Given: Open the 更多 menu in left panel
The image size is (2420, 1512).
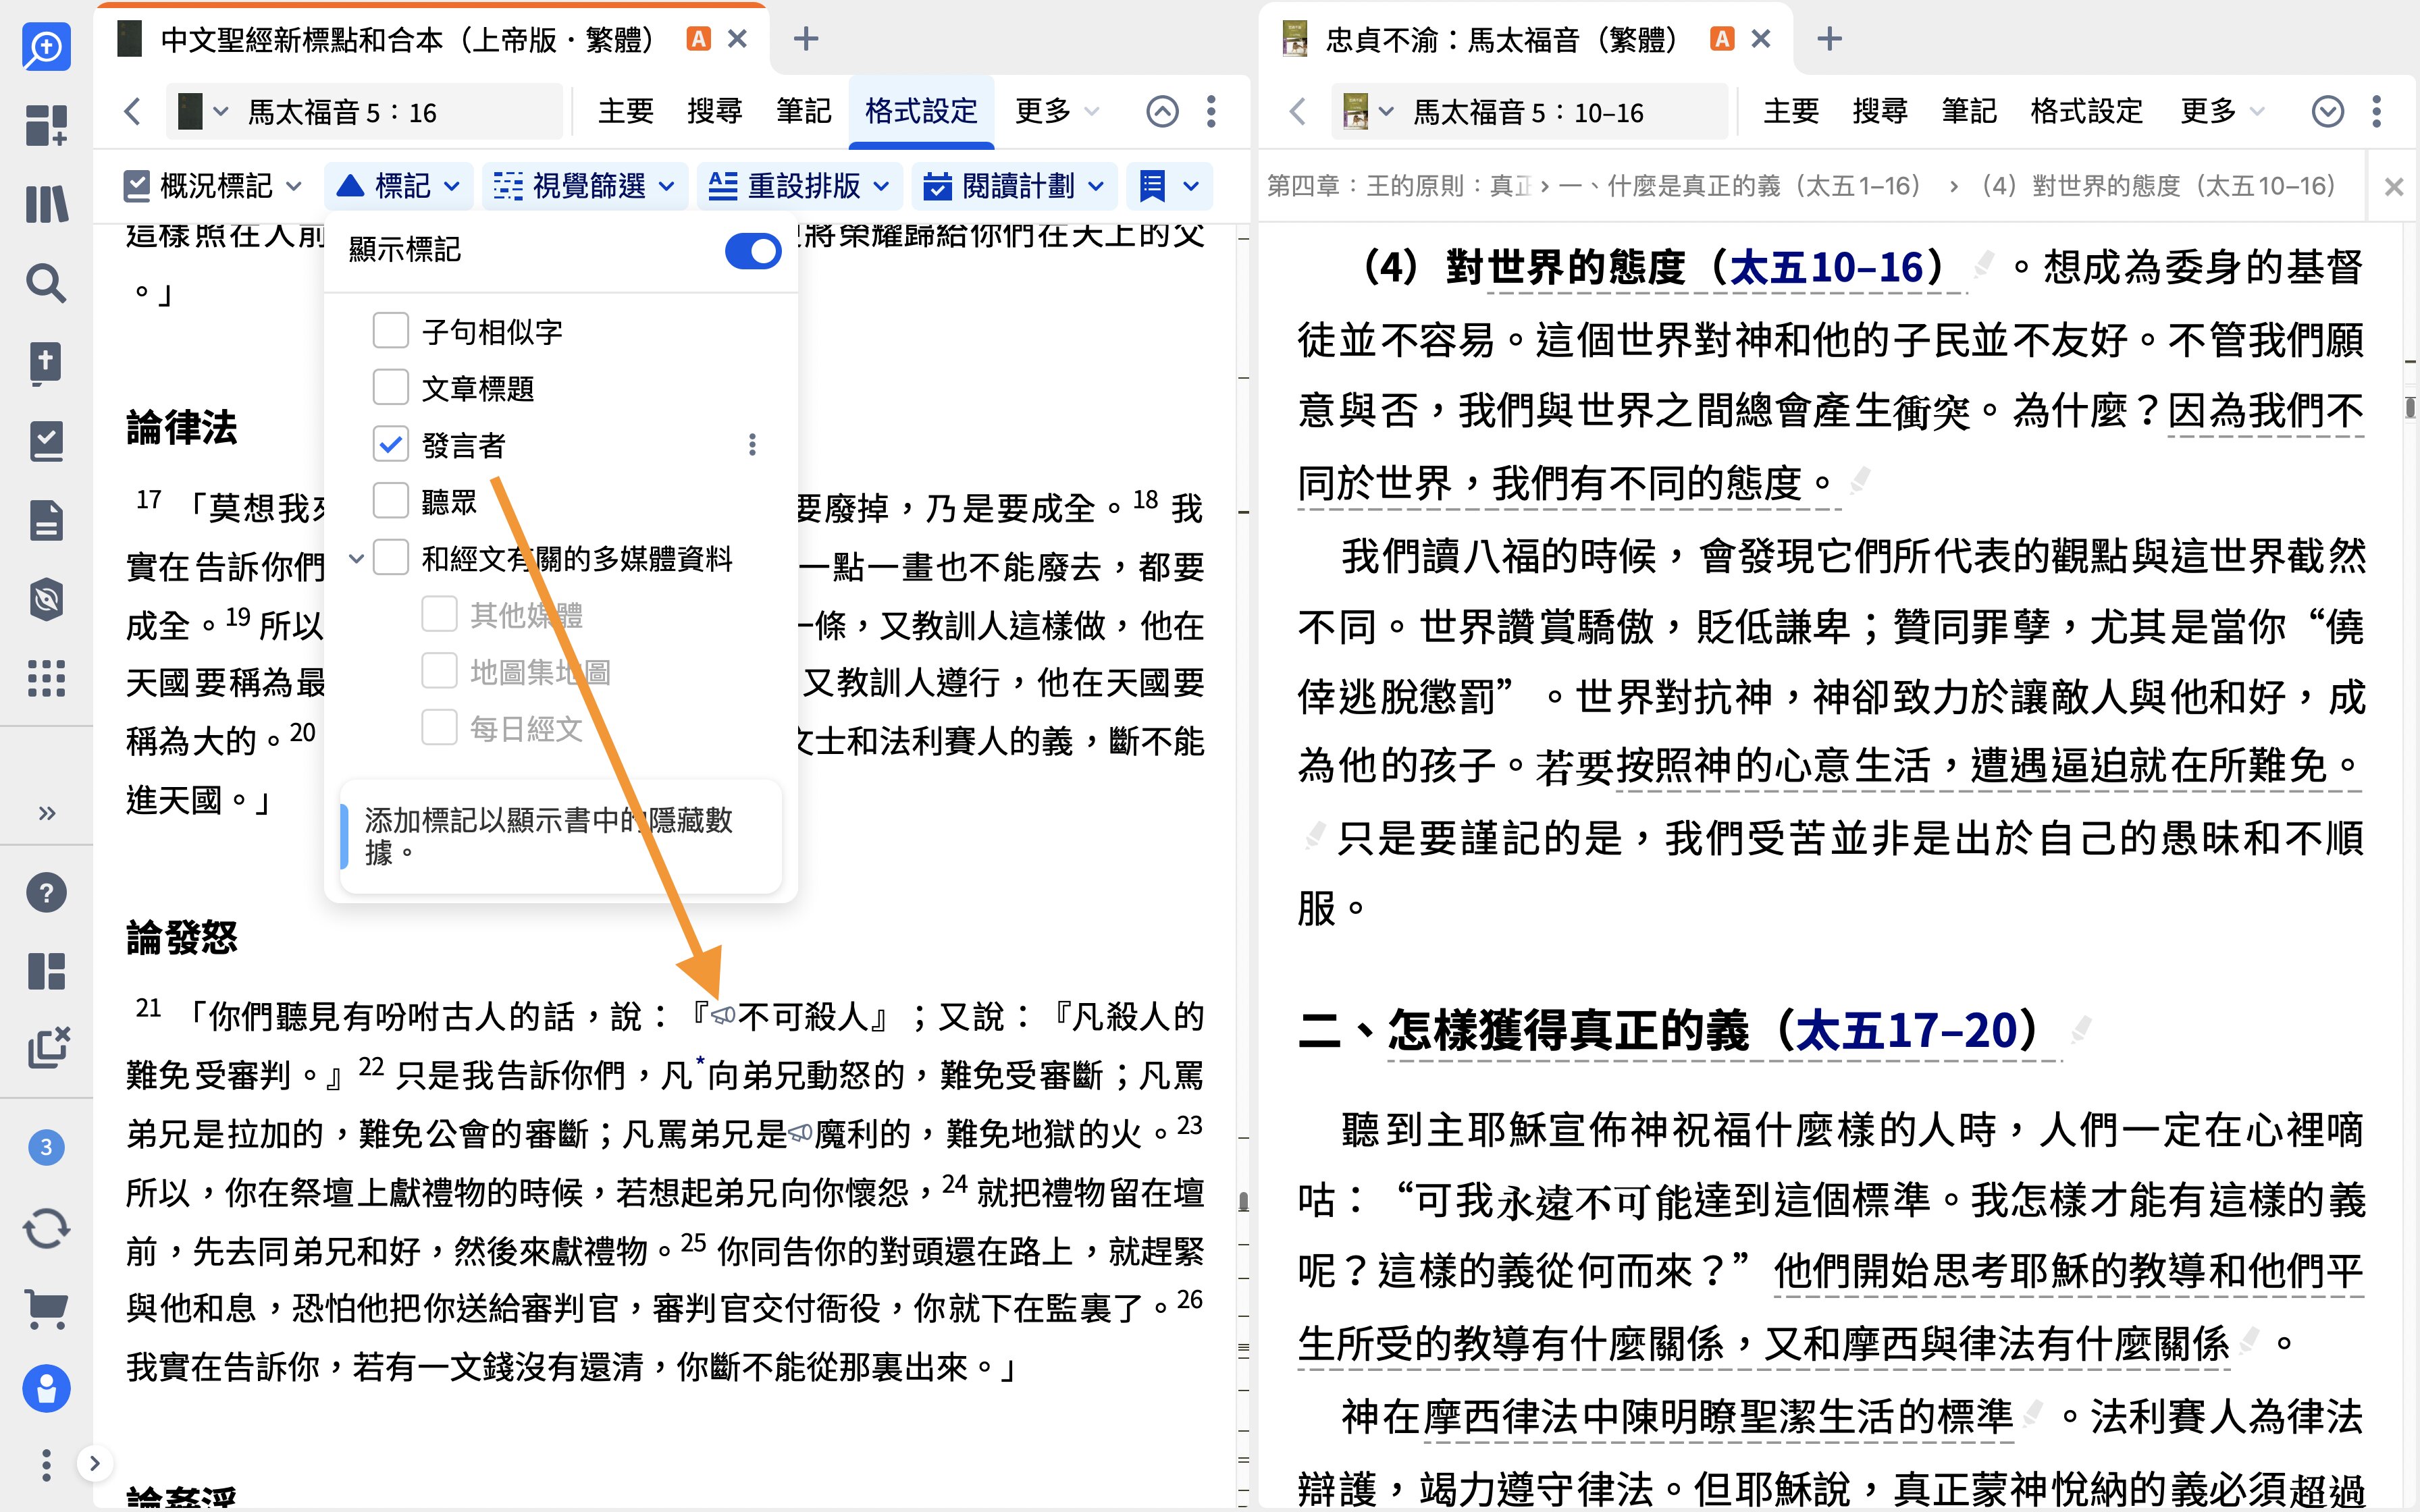Looking at the screenshot, I should [x=1056, y=111].
